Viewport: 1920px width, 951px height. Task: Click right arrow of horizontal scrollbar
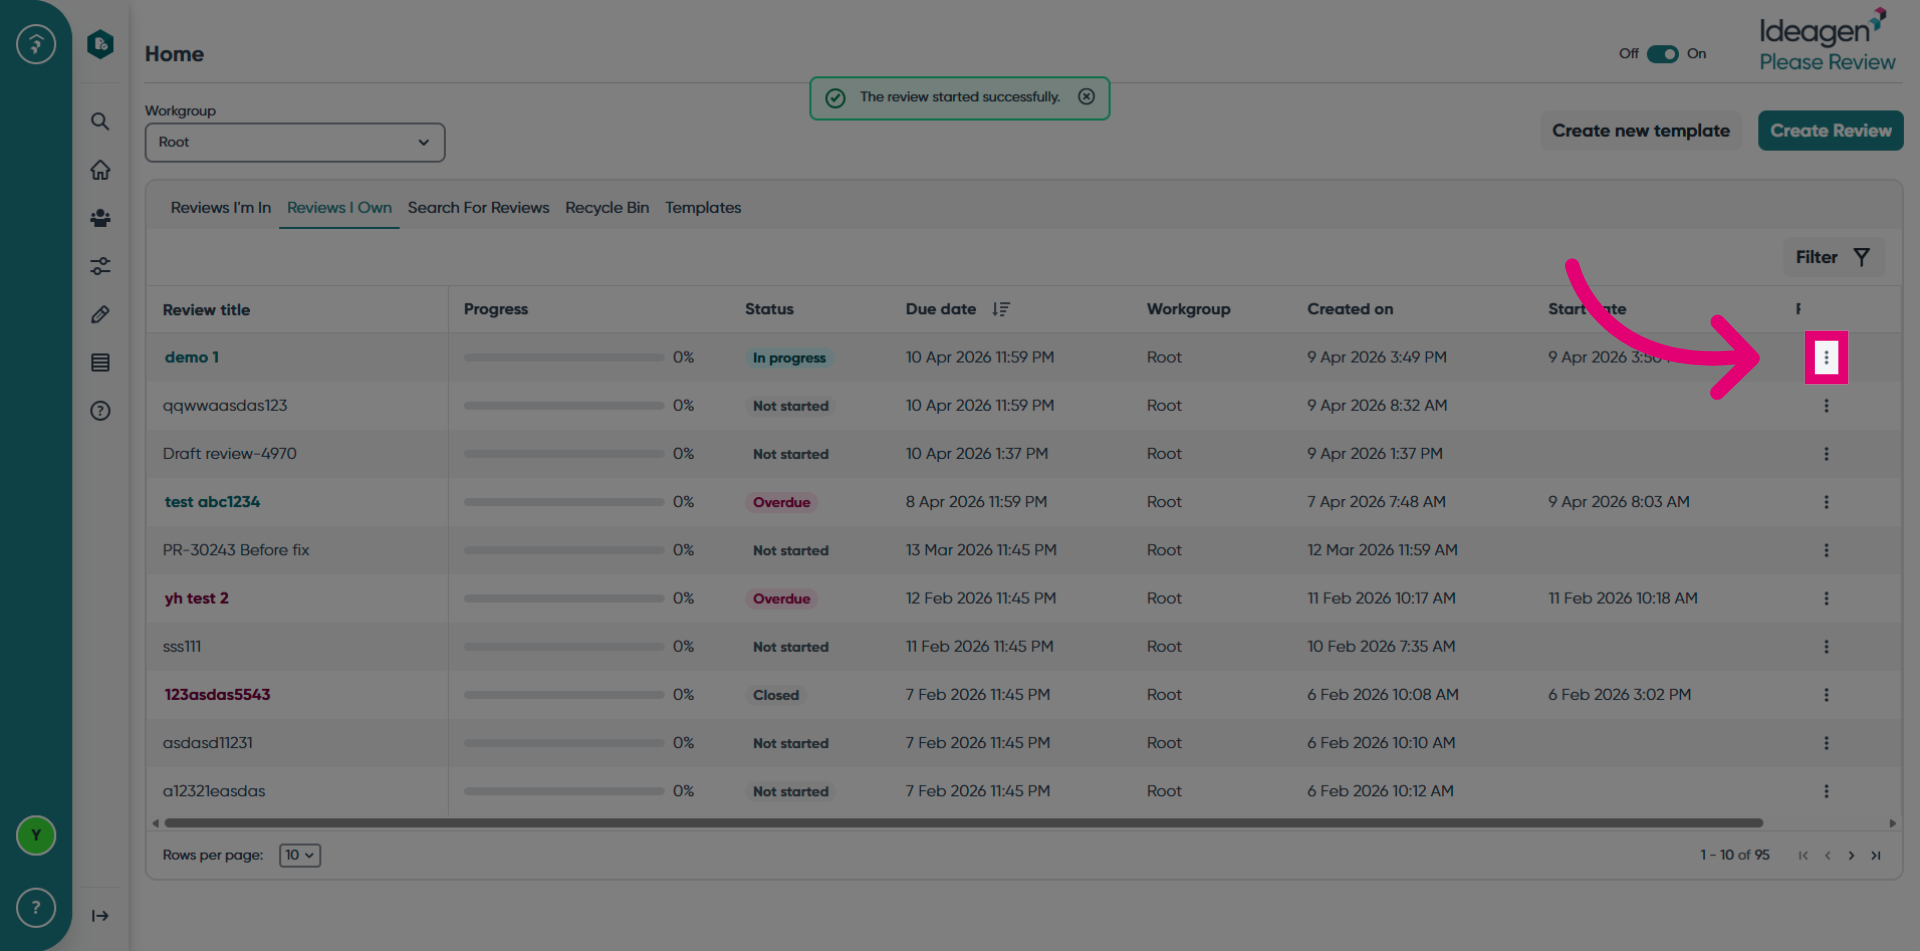(x=1892, y=823)
